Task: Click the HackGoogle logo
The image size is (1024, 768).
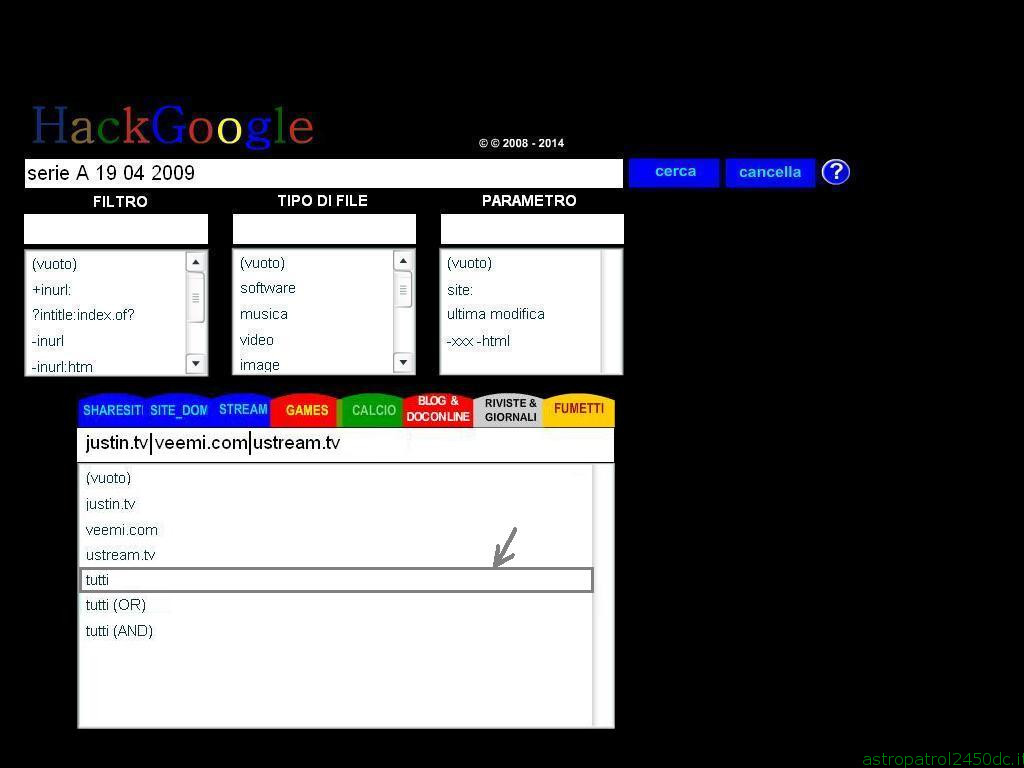Action: (173, 126)
